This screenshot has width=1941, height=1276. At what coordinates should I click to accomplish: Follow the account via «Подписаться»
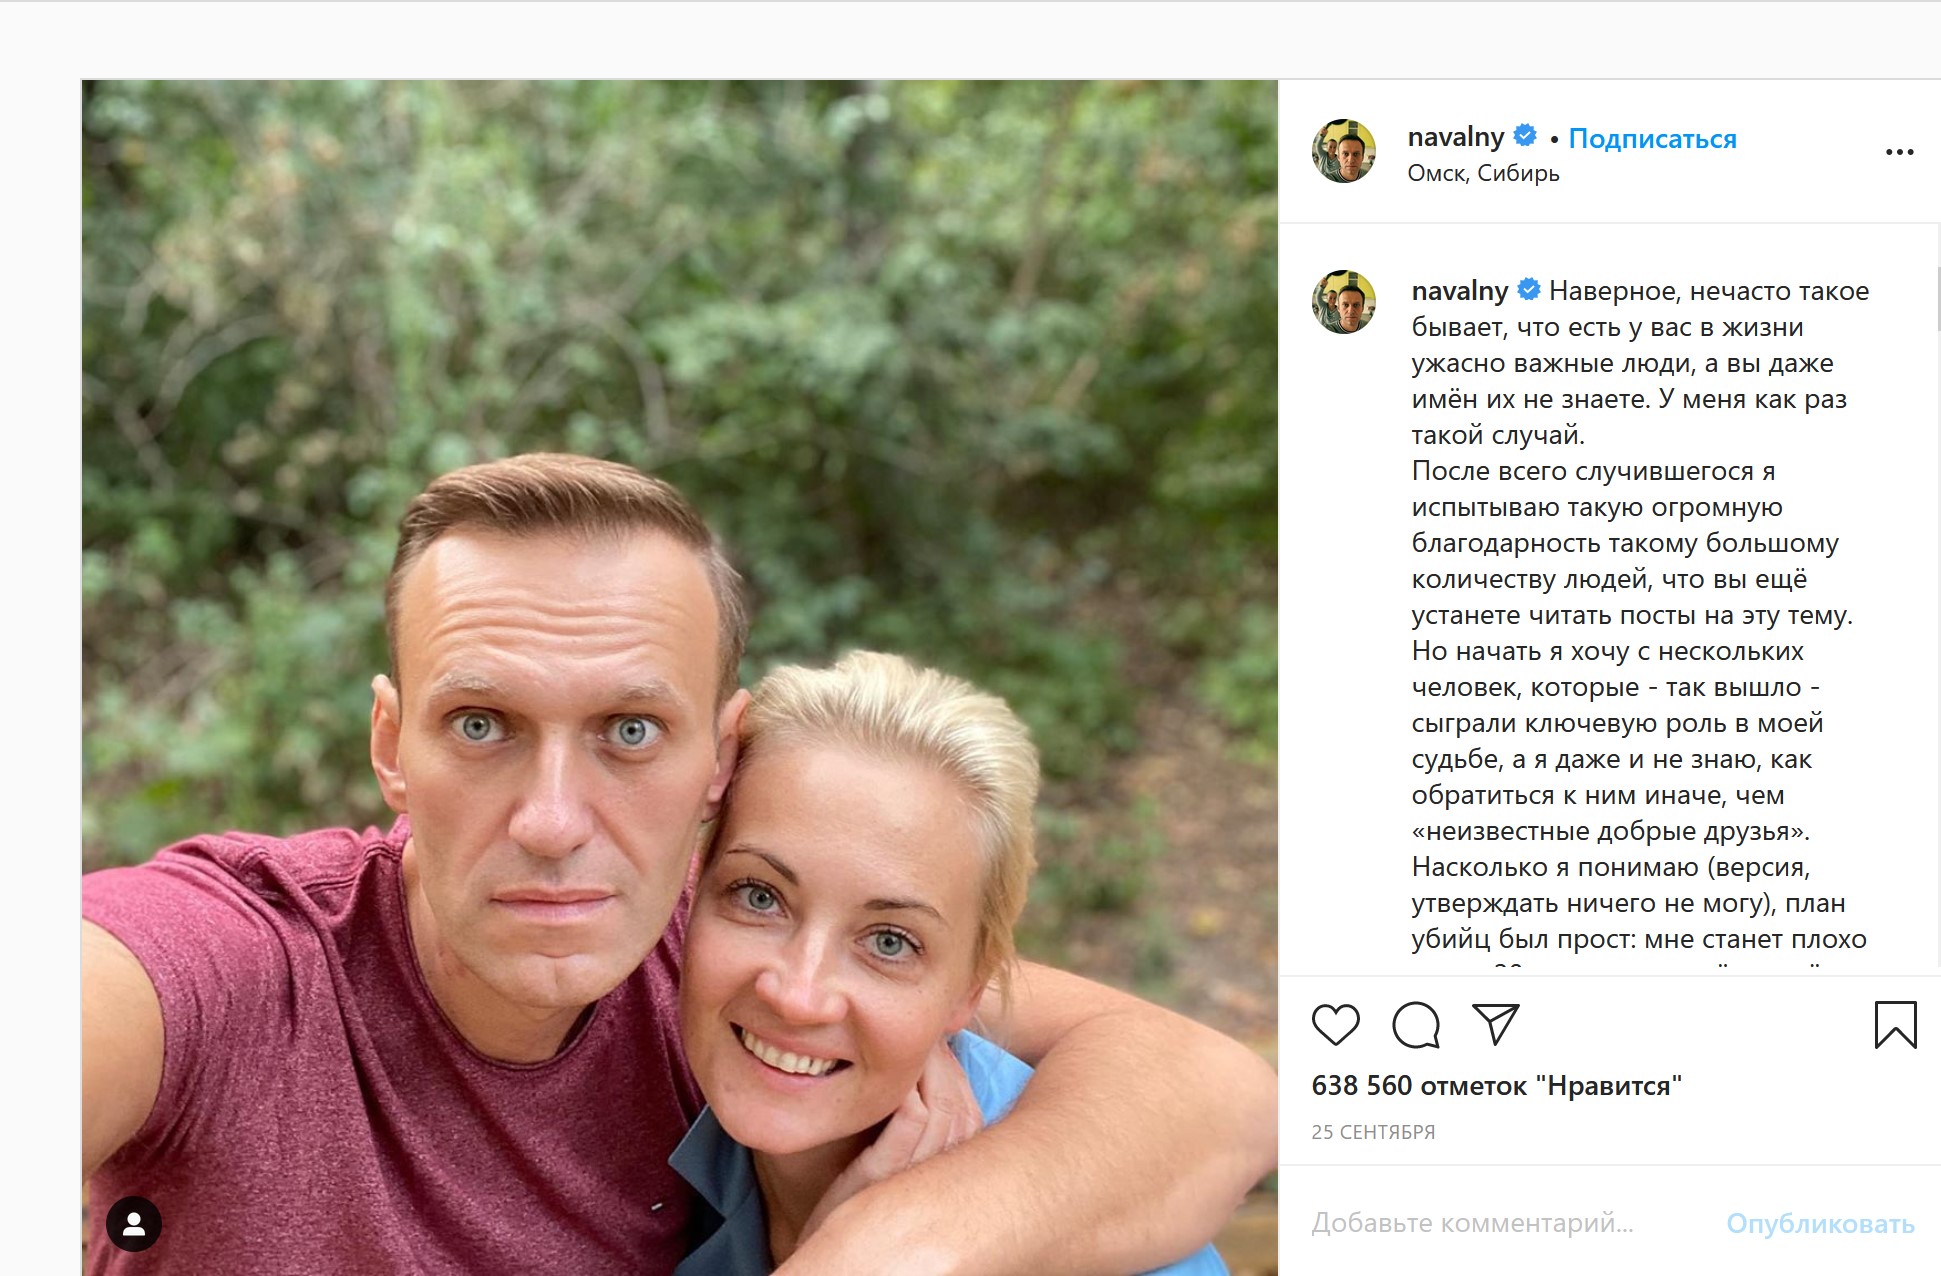(1653, 139)
